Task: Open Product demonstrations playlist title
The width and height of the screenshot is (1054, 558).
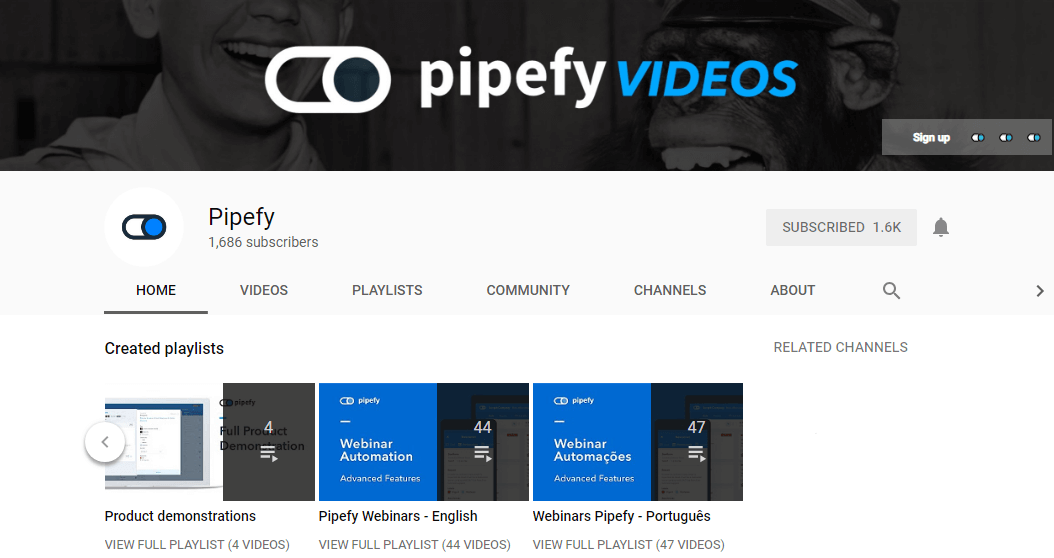Action: point(180,516)
